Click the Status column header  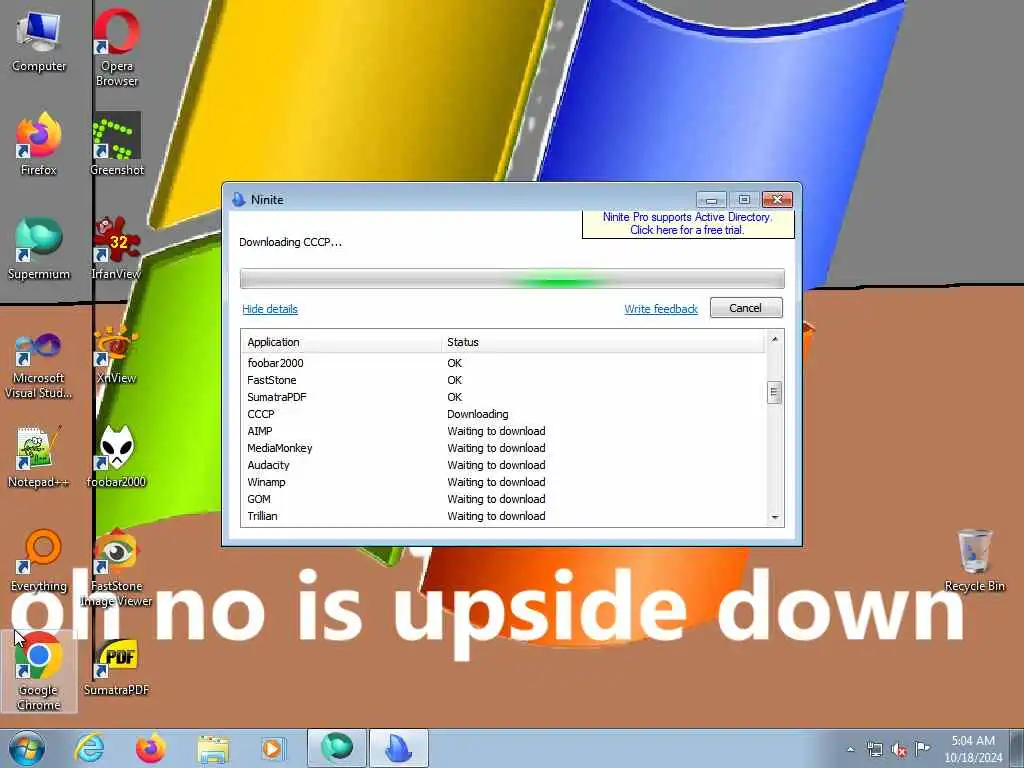[x=603, y=342]
